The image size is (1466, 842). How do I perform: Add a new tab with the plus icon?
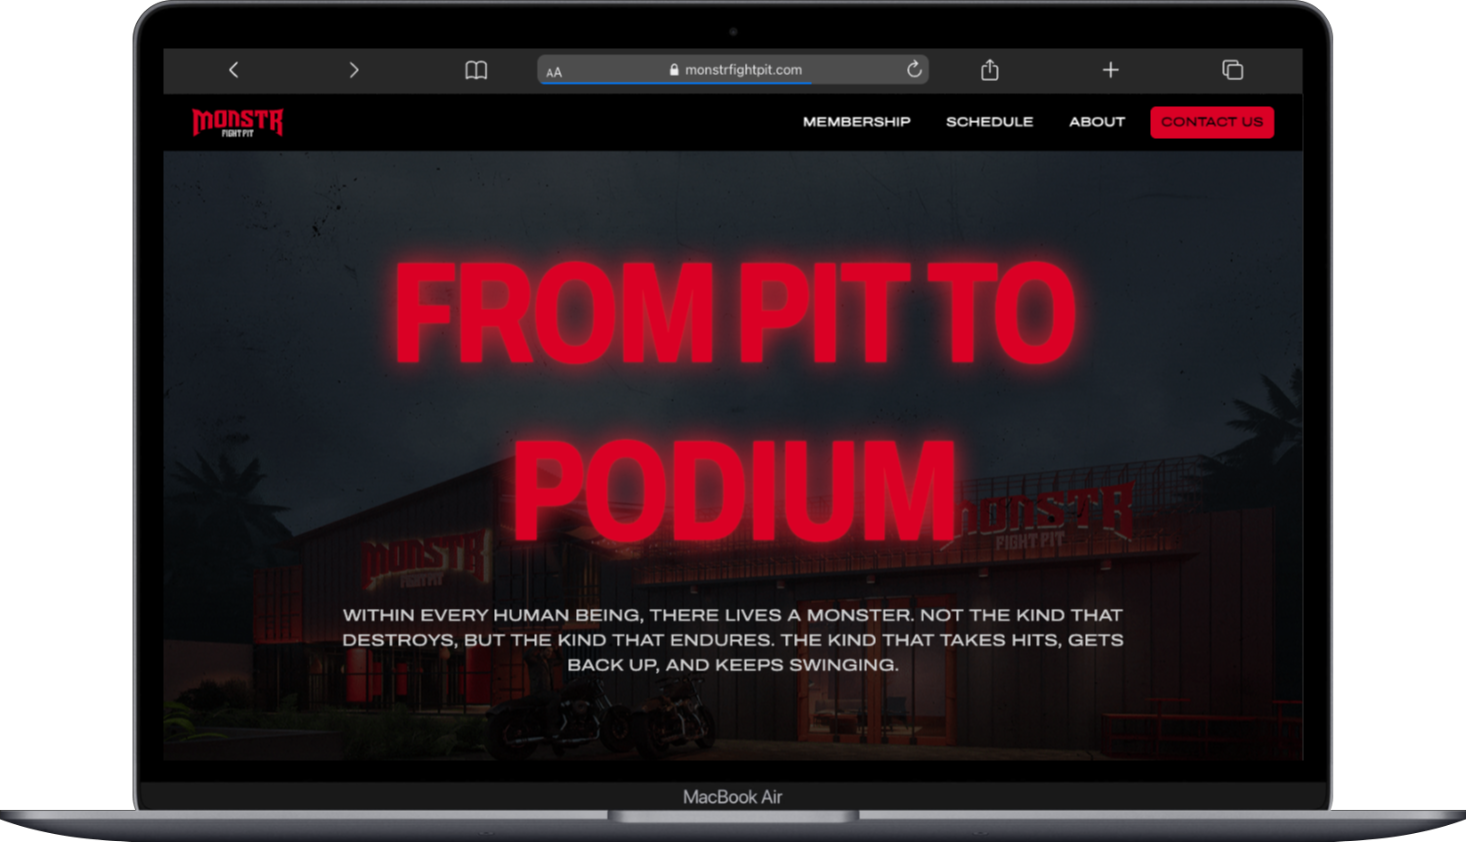(x=1110, y=70)
